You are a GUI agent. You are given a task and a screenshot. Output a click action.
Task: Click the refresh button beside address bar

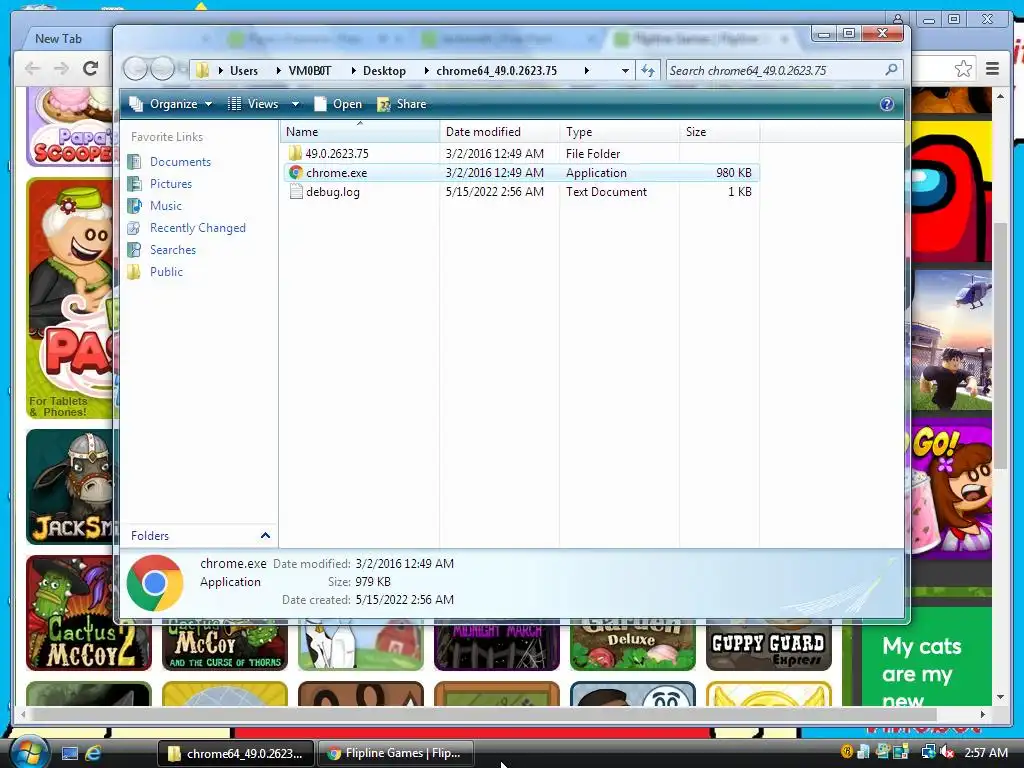(648, 70)
